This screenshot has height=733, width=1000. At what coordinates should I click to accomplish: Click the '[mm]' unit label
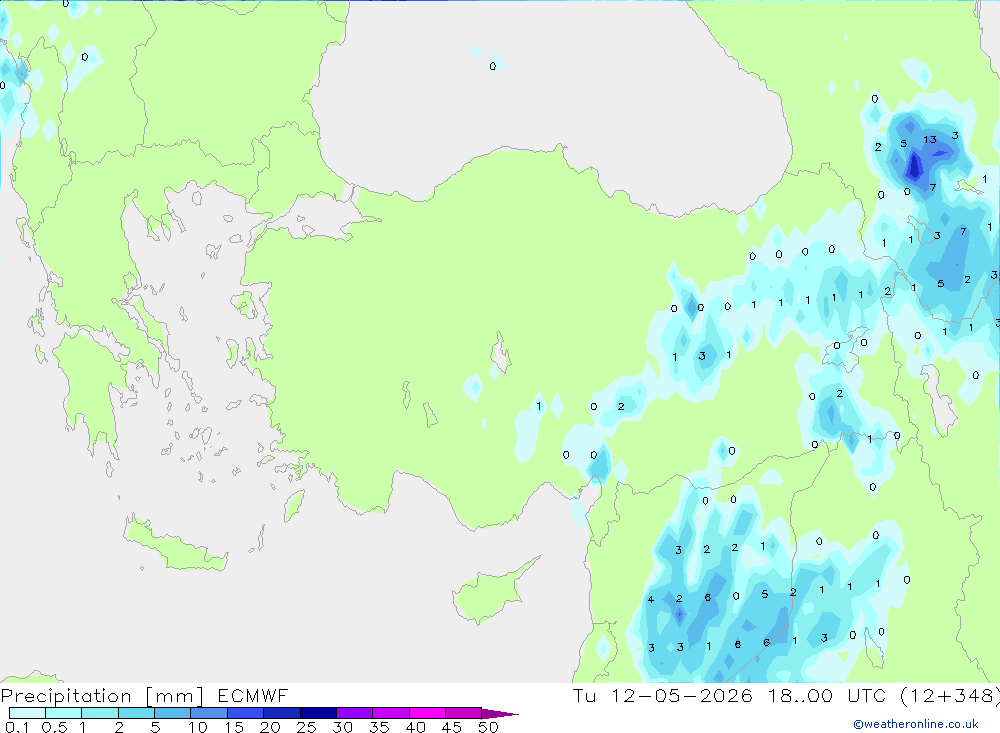(175, 696)
